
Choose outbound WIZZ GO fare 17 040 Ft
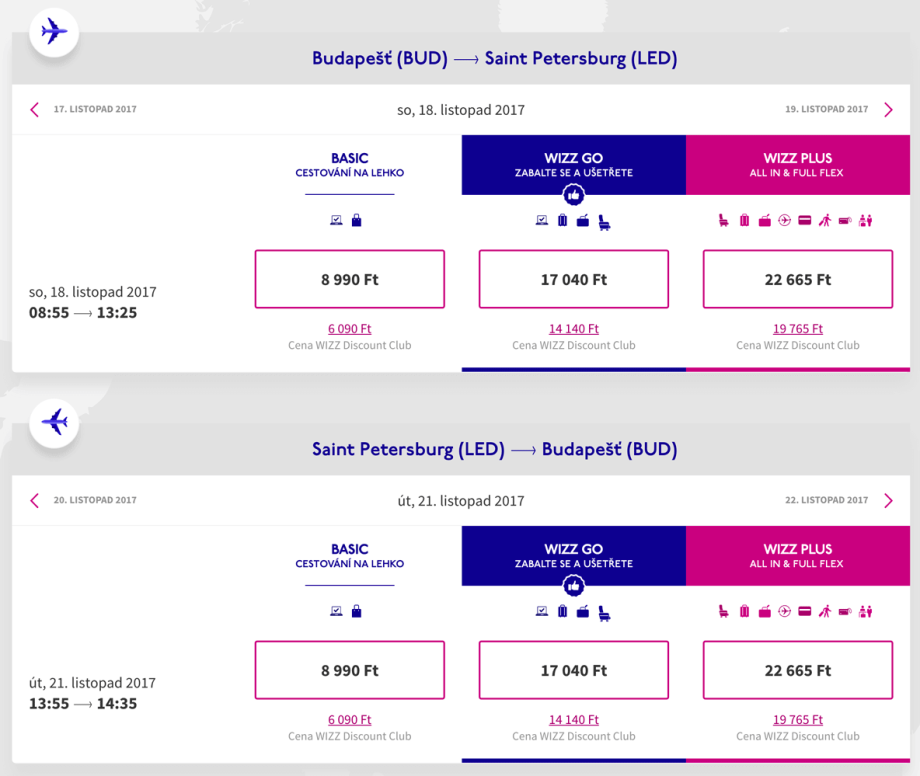tap(574, 280)
